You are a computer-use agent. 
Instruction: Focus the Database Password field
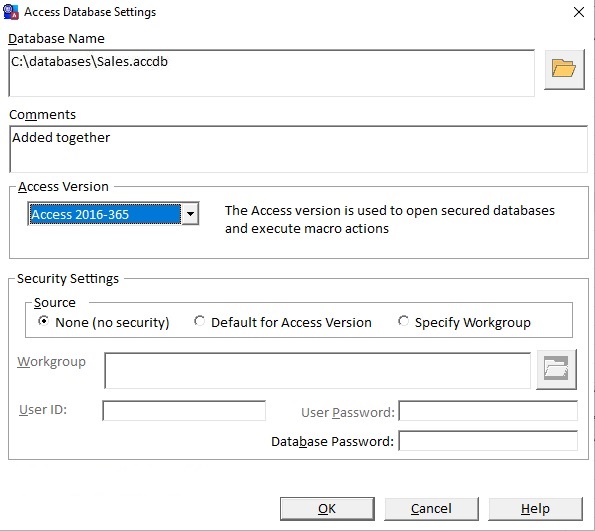tap(488, 441)
